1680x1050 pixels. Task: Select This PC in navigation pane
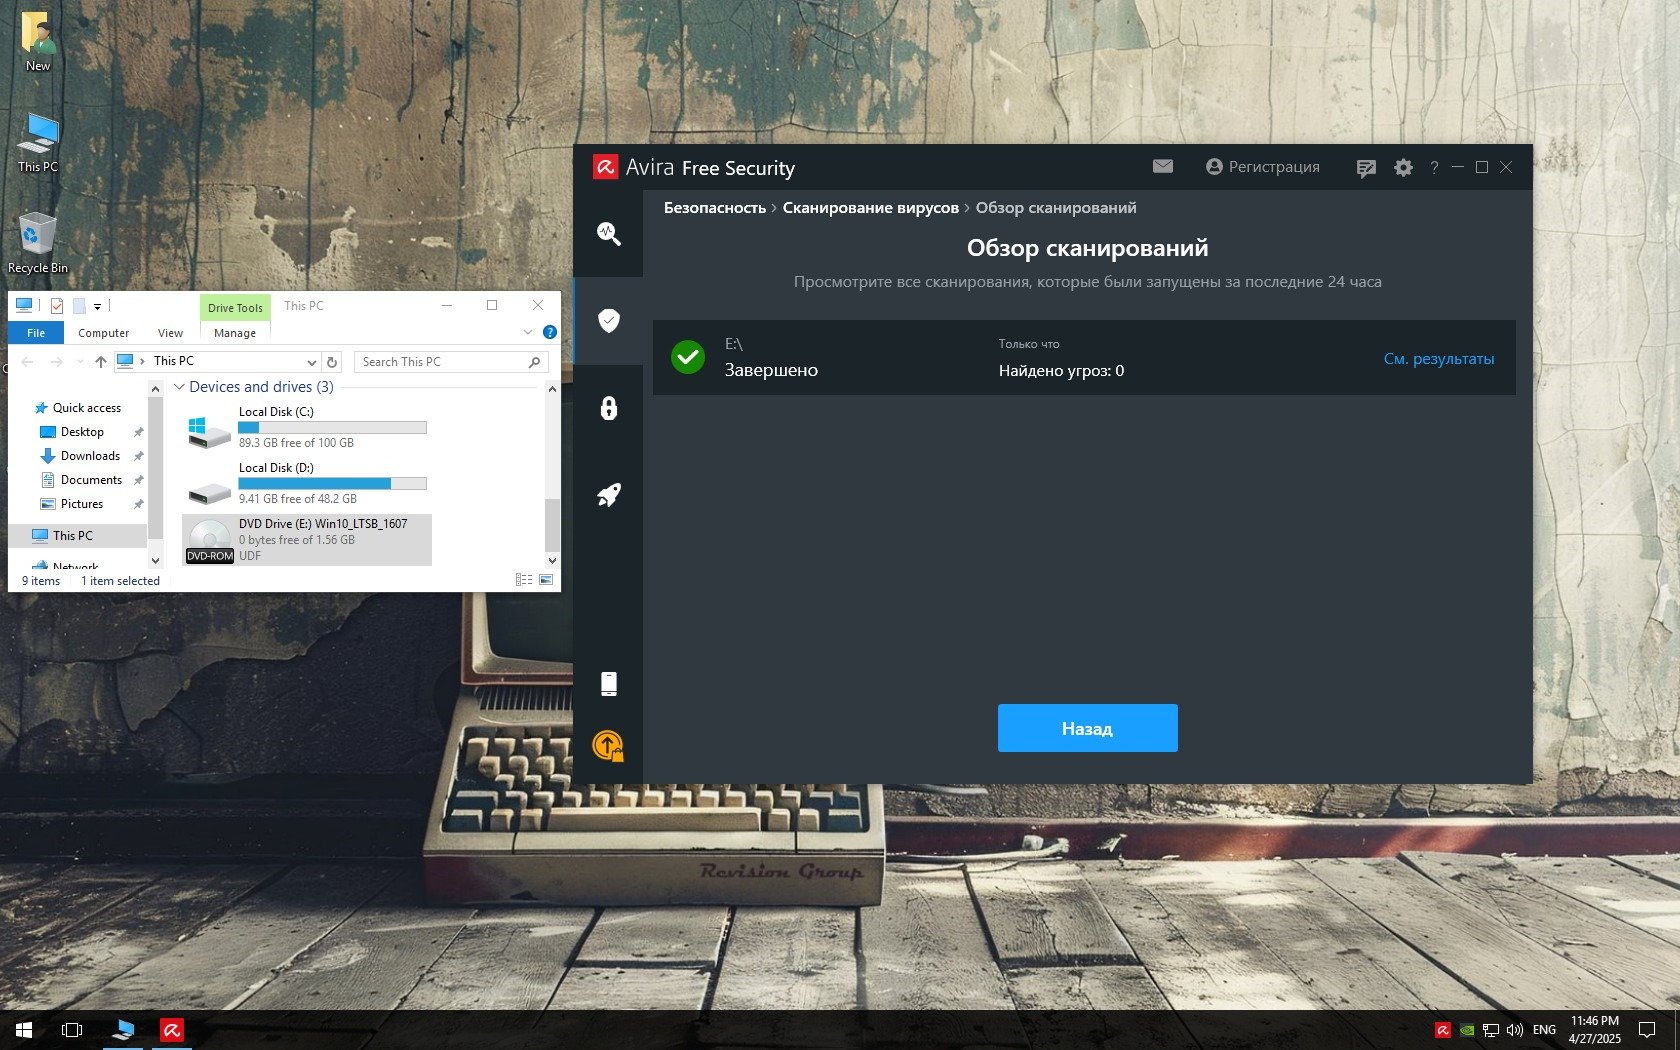pyautogui.click(x=72, y=536)
